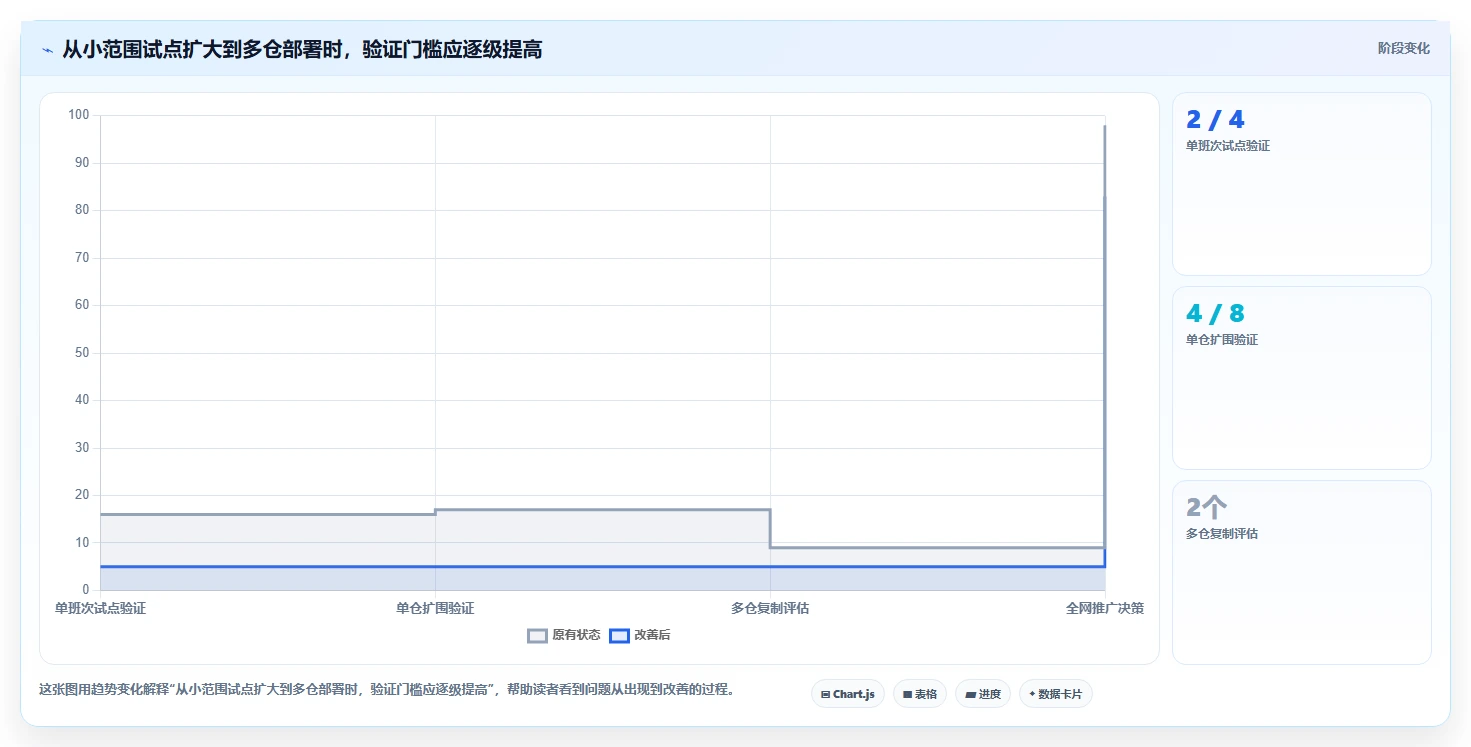This screenshot has height=747, width=1471.
Task: Click the y-axis value 70
Action: pos(82,258)
